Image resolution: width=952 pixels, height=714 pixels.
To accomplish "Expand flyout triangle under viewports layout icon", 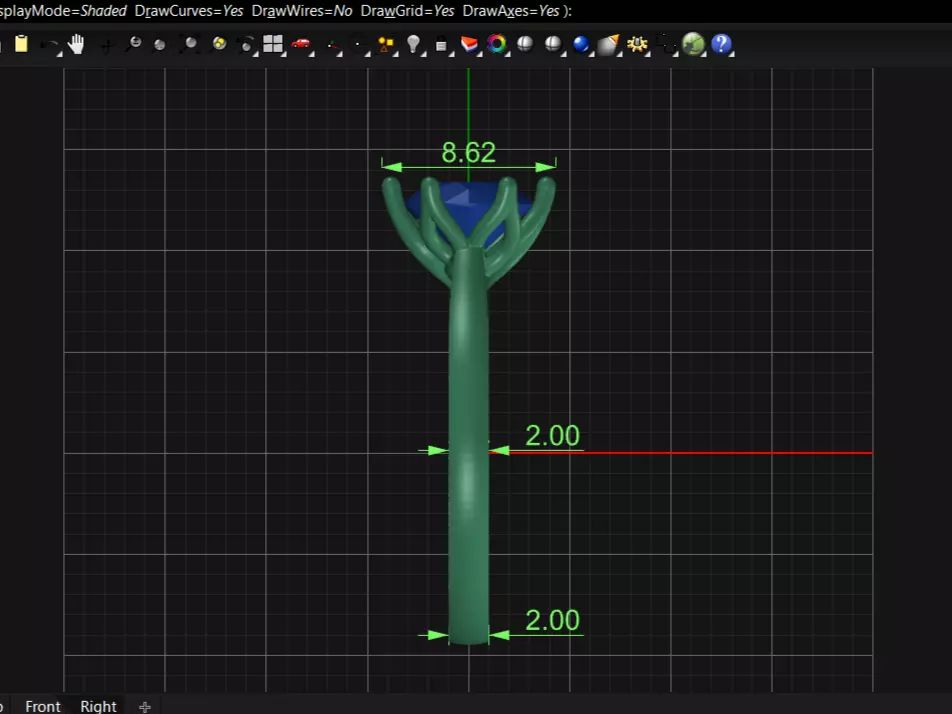I will point(284,55).
